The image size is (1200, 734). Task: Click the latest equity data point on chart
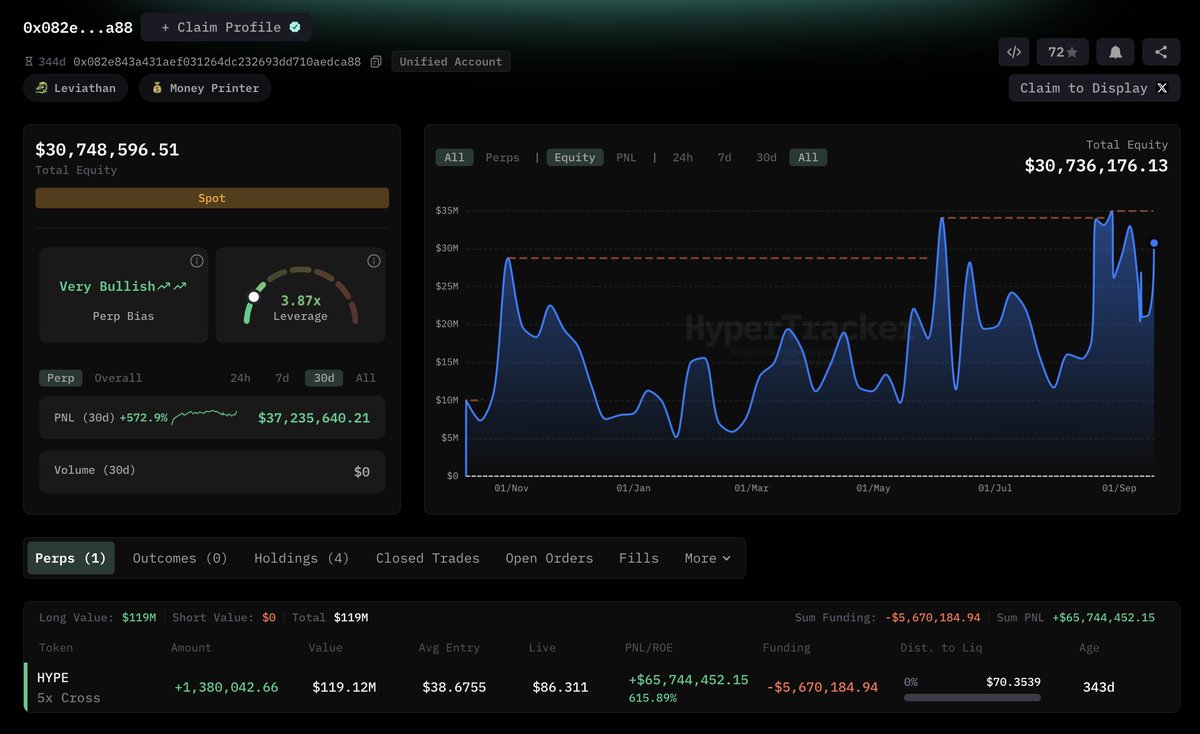pos(1154,243)
